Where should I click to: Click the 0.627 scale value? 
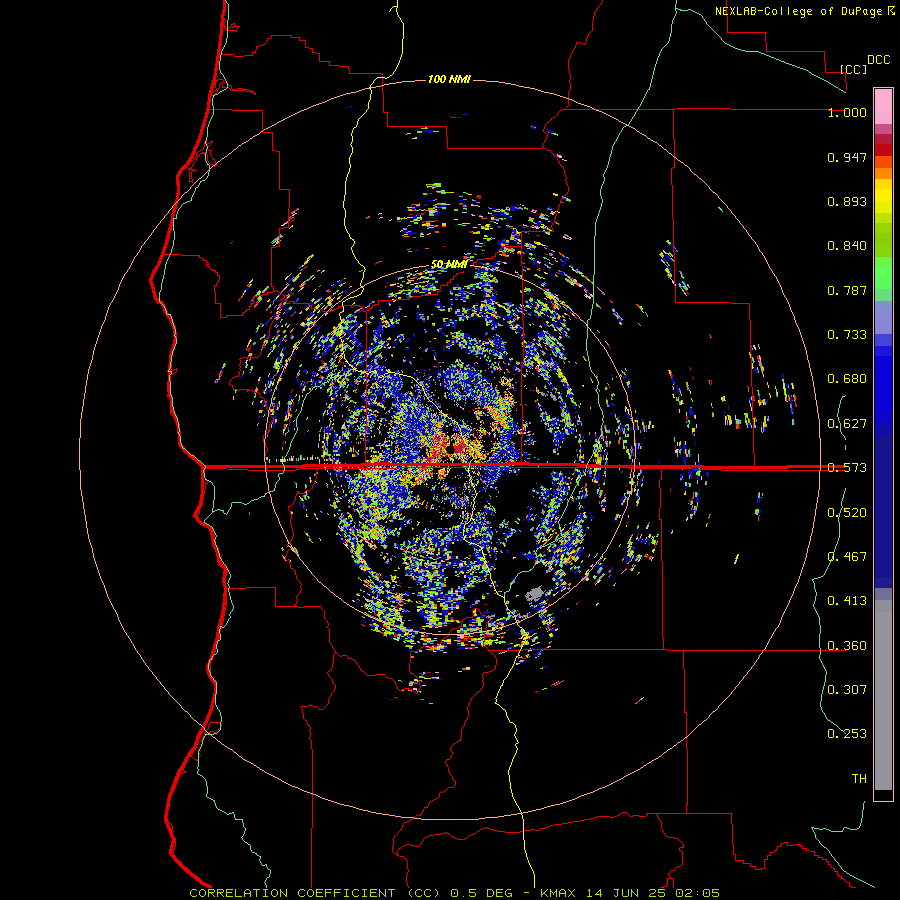pos(847,424)
